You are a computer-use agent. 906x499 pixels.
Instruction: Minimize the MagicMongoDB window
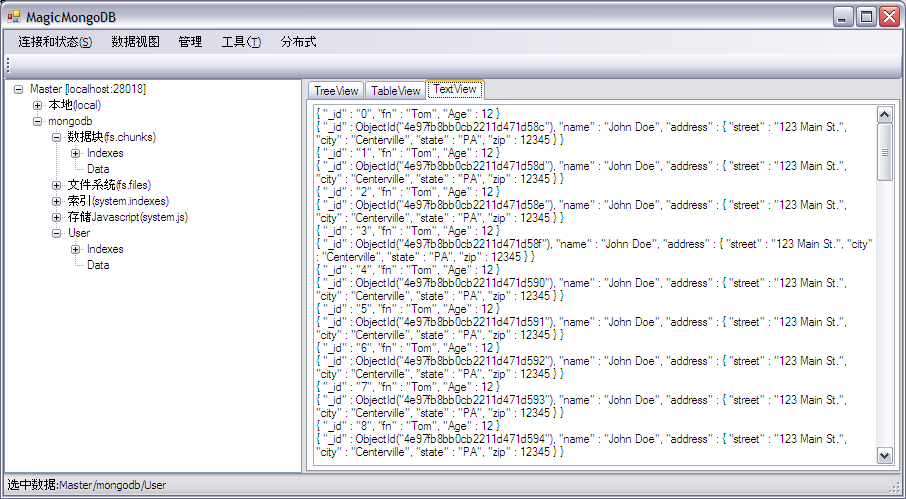pos(844,17)
